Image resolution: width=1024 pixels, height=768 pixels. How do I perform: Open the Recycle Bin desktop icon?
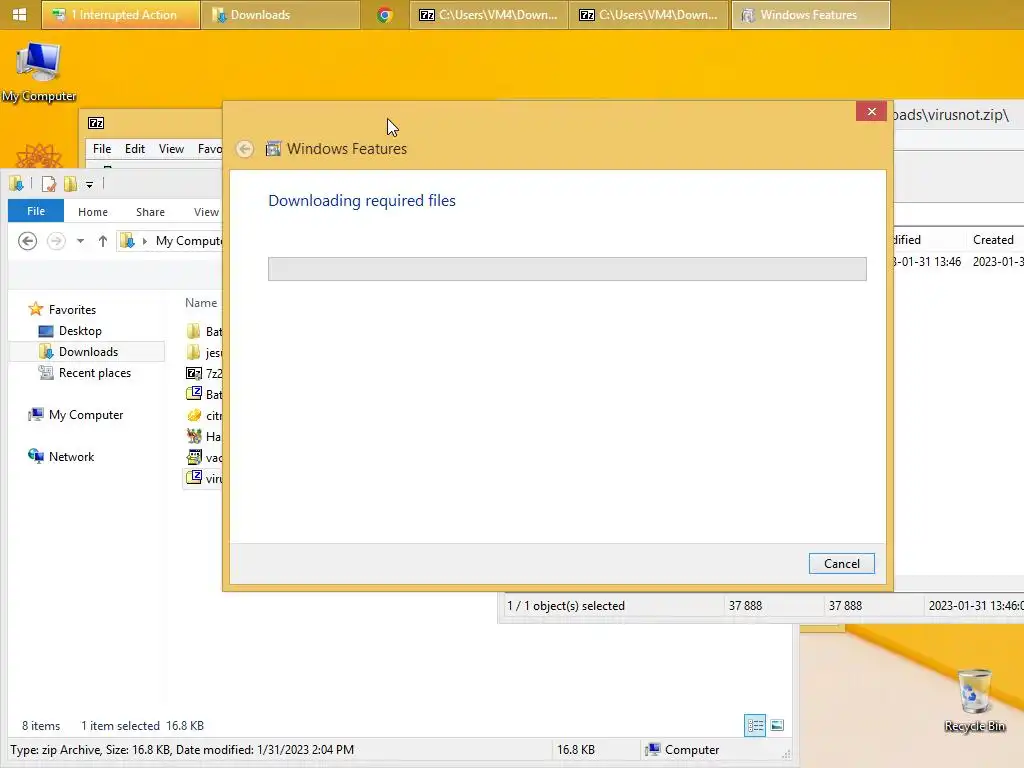(x=975, y=700)
